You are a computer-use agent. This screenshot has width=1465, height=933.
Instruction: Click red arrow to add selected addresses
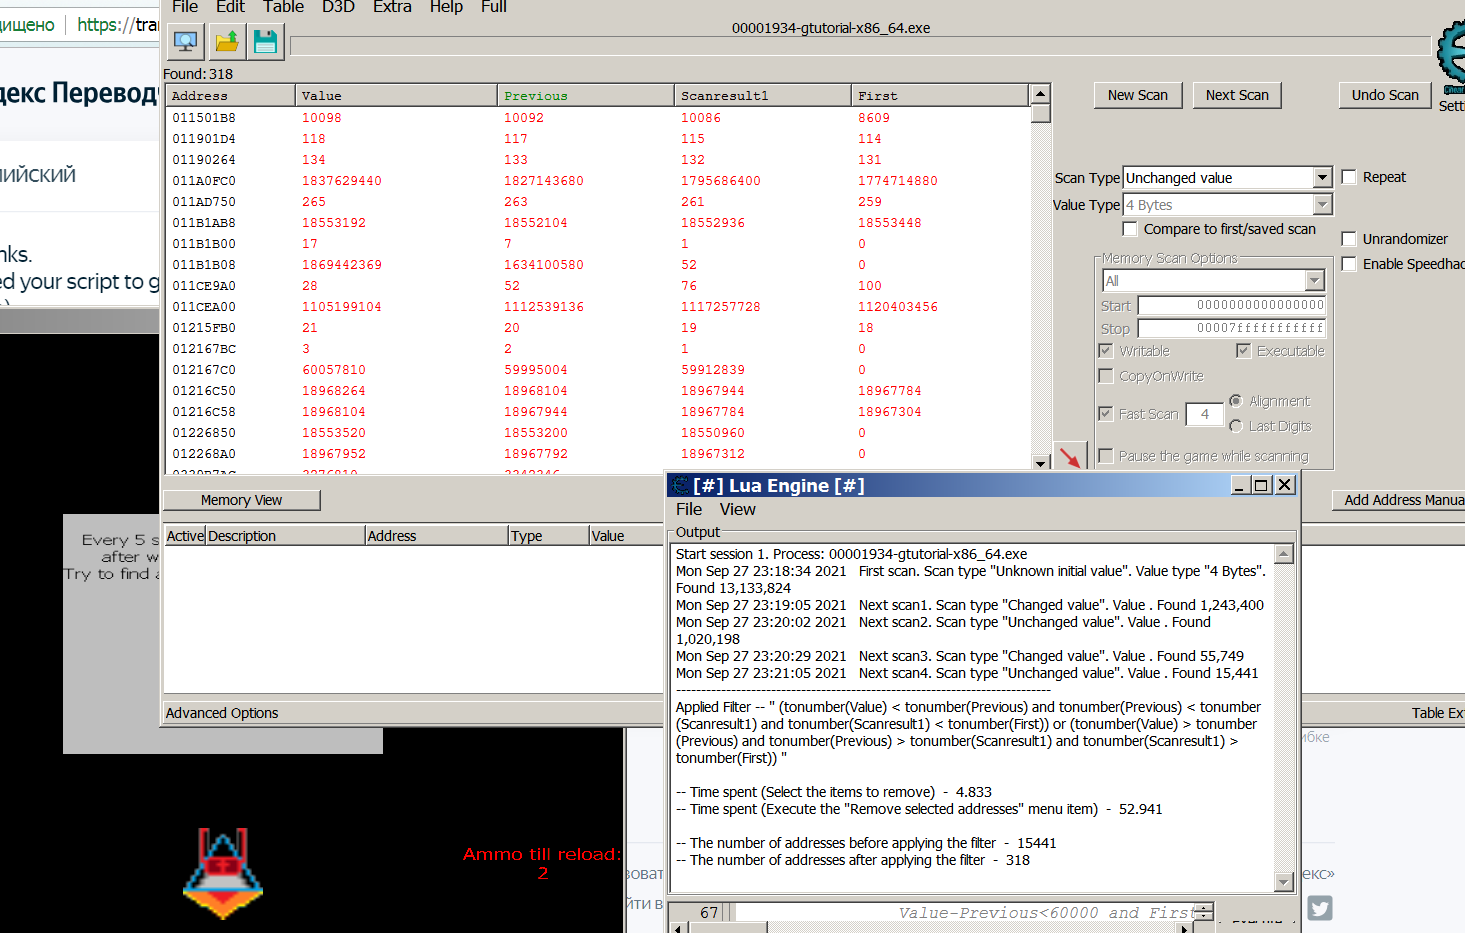[x=1070, y=457]
